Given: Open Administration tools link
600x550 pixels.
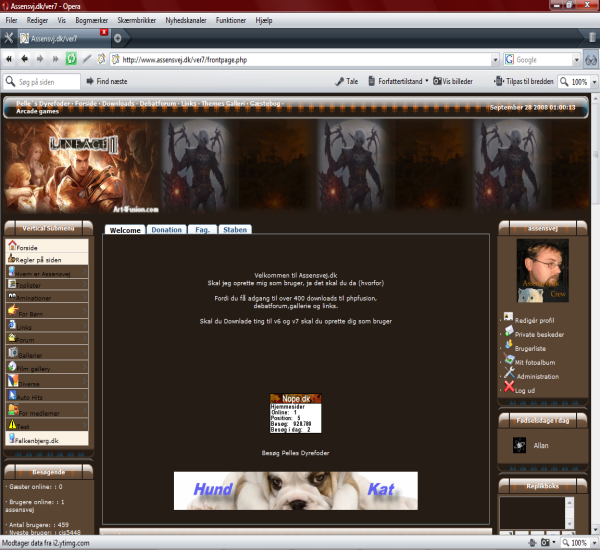Looking at the screenshot, I should (538, 377).
